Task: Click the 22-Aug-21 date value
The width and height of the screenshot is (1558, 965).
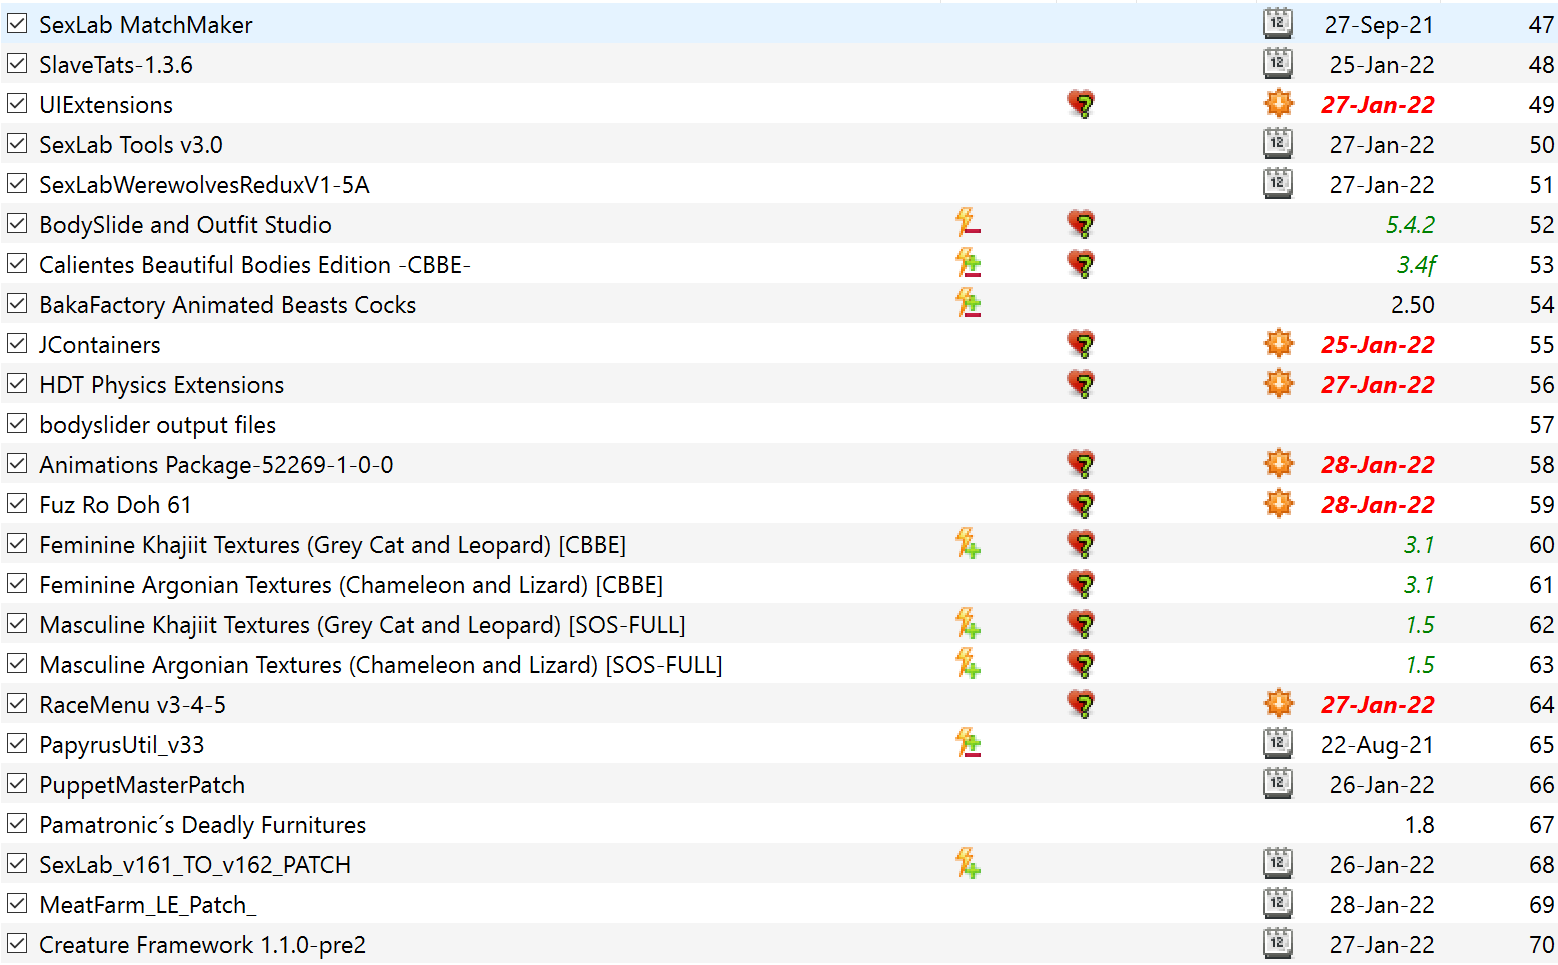Action: 1377,745
